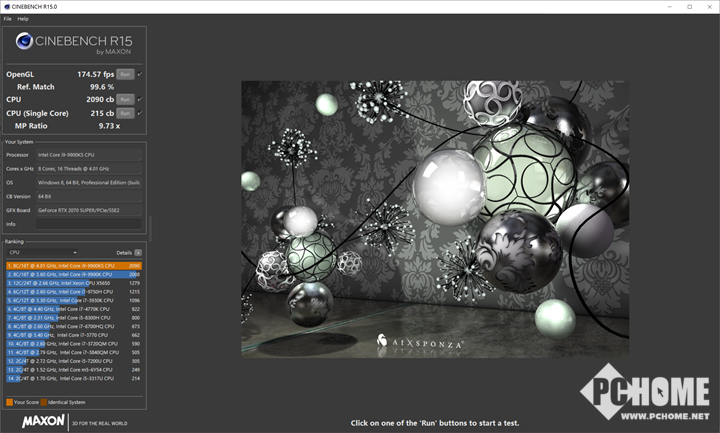Screen dimensions: 720x433
Task: Maximize the Cinebench window
Action: pyautogui.click(x=688, y=6)
